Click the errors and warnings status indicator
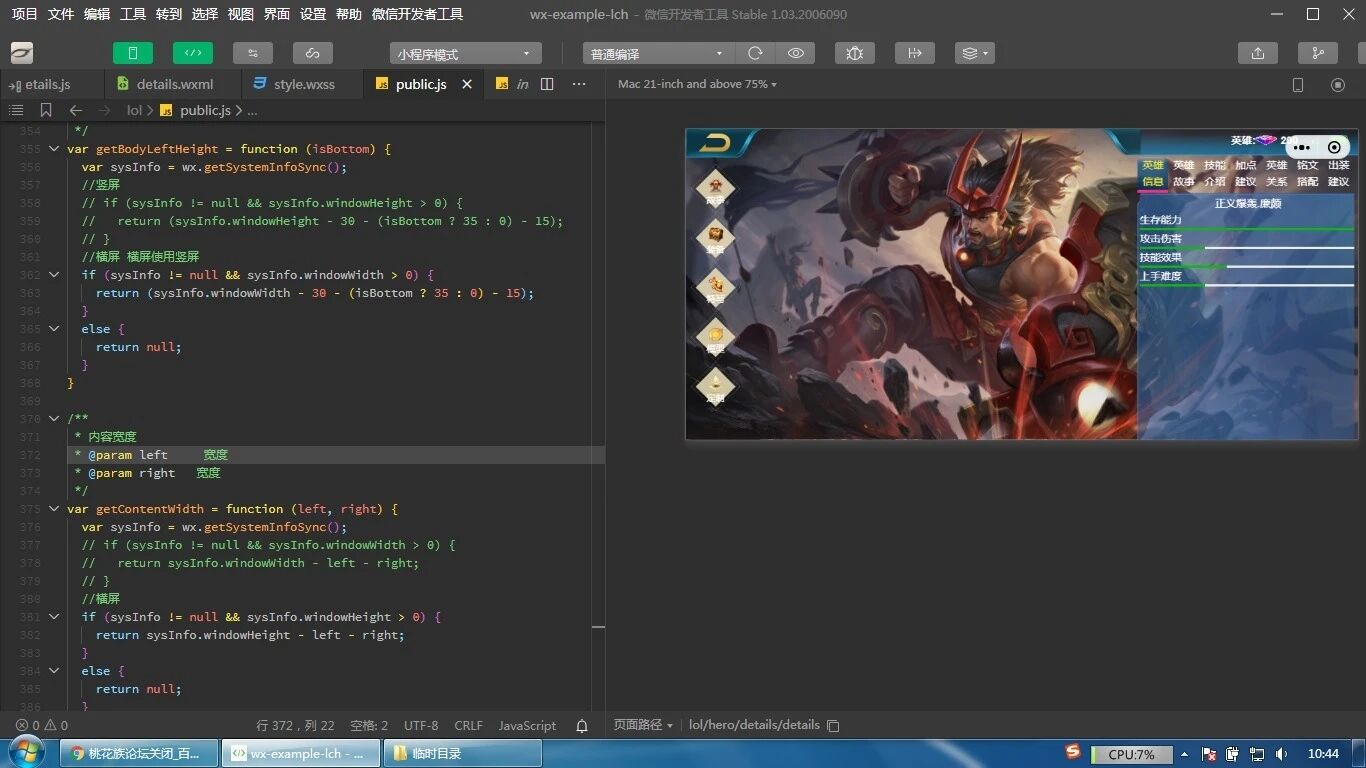The image size is (1366, 768). [42, 725]
